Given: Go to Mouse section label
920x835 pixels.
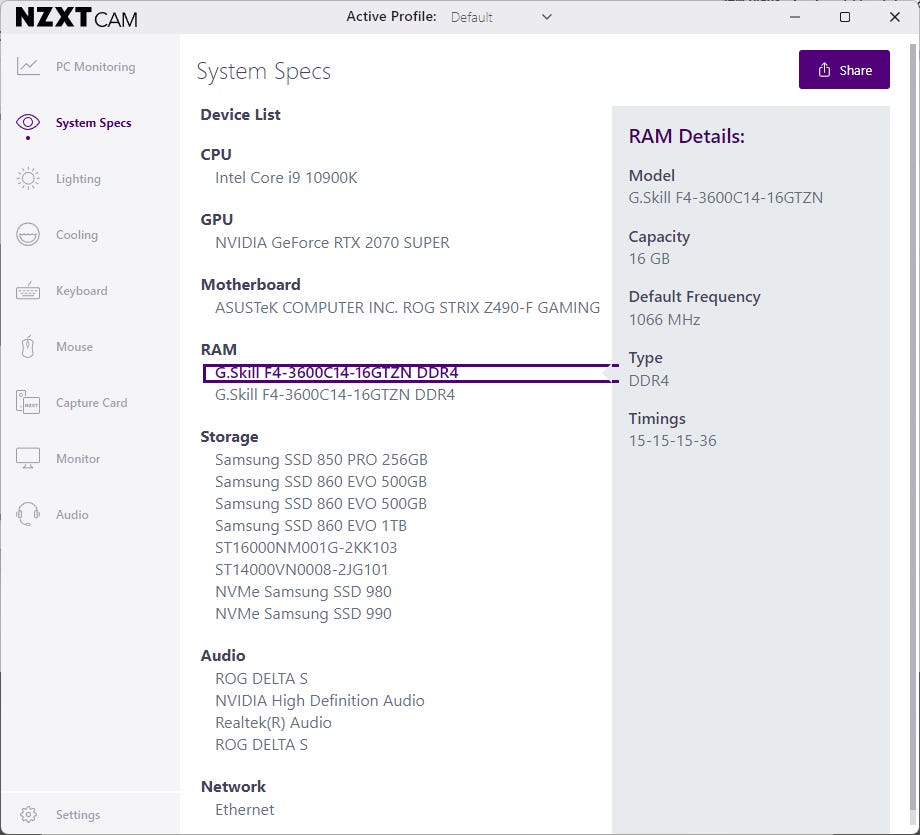Looking at the screenshot, I should (75, 347).
